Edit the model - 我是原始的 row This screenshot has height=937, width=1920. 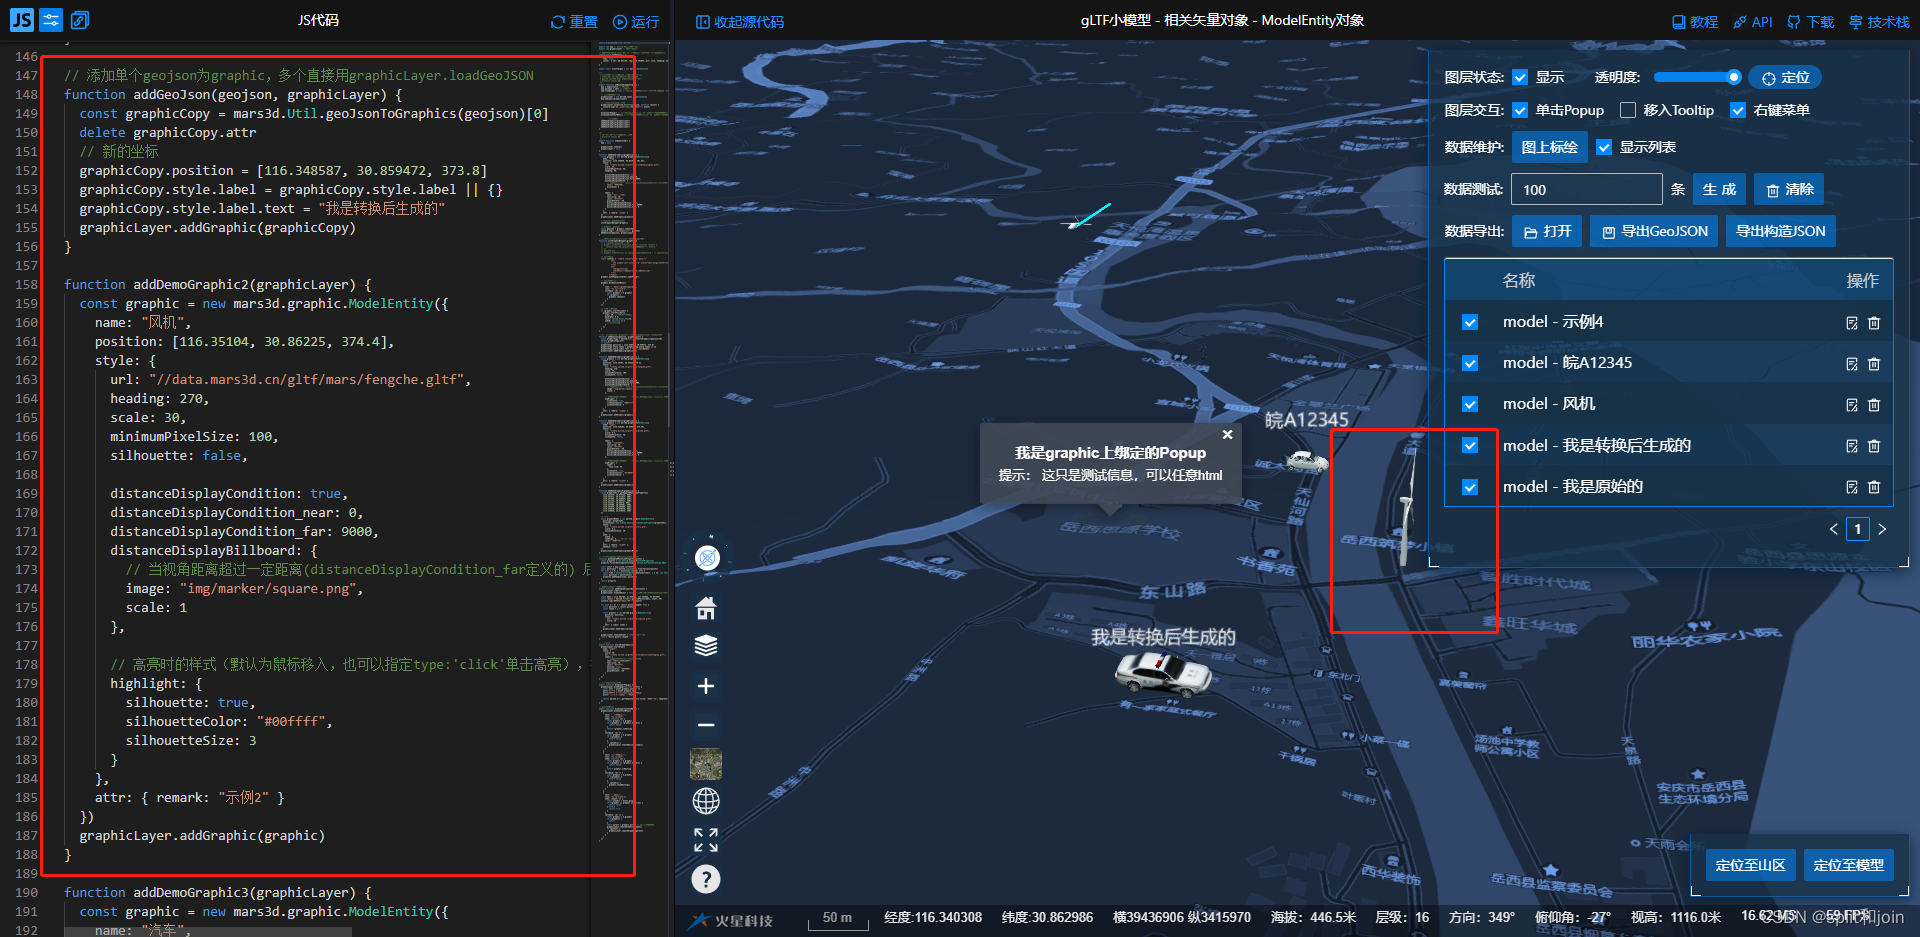[1852, 487]
